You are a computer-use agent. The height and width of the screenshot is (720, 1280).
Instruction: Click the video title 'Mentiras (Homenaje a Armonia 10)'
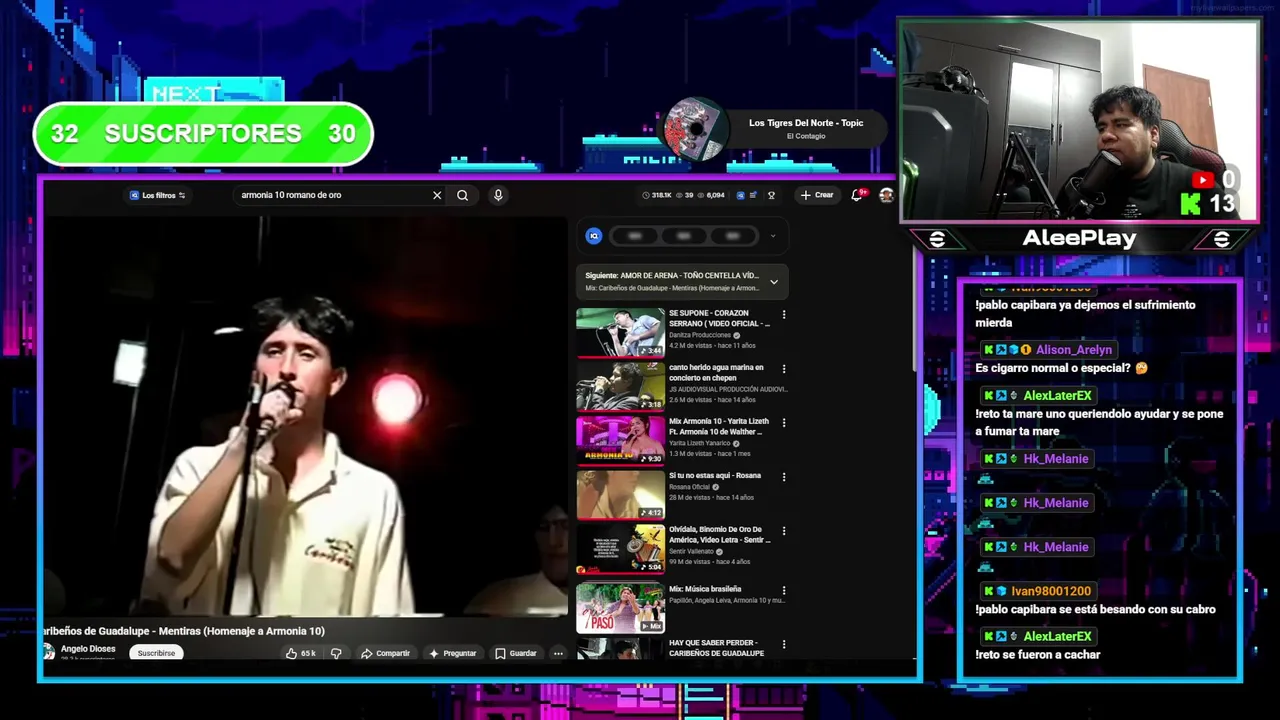pos(184,631)
